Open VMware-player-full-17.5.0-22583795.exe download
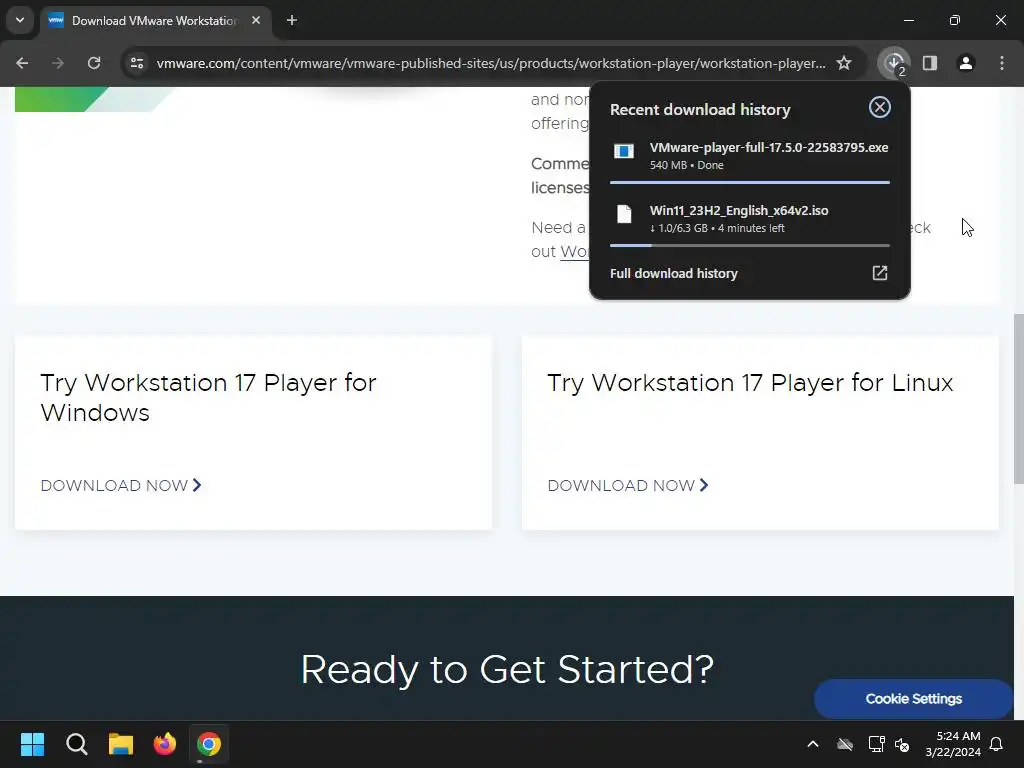The image size is (1024, 768). click(x=750, y=155)
